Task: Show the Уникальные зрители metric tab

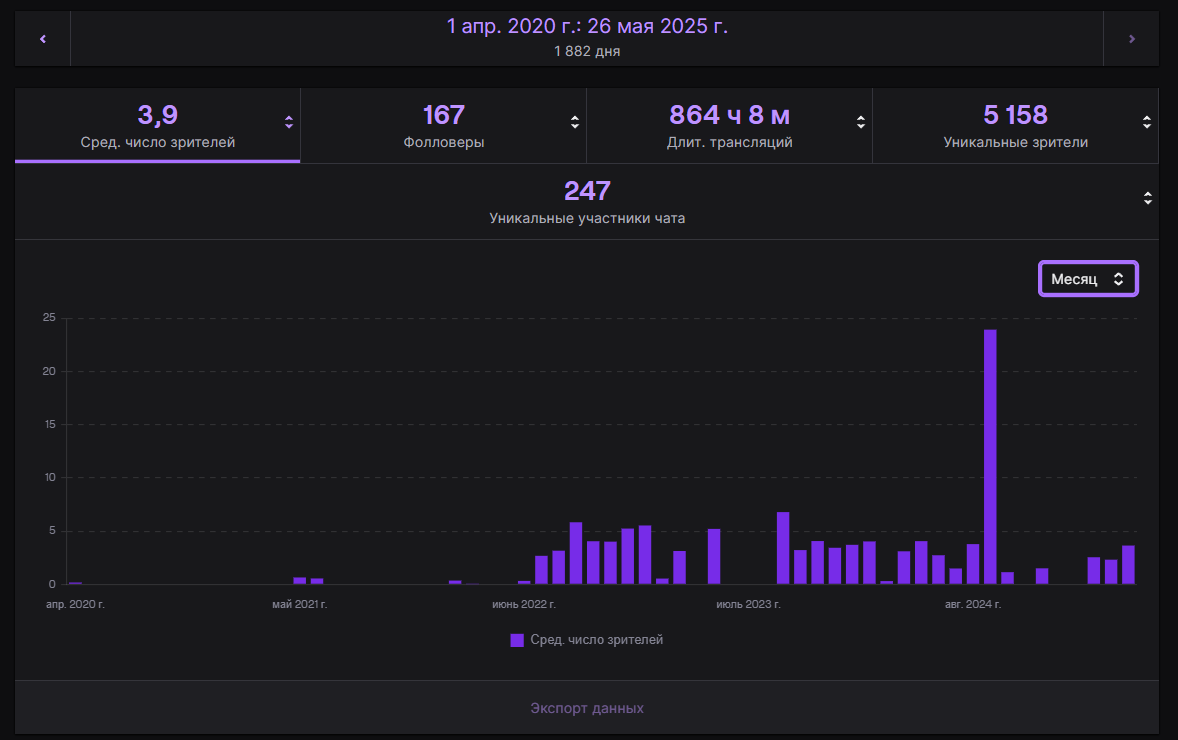Action: click(1015, 125)
